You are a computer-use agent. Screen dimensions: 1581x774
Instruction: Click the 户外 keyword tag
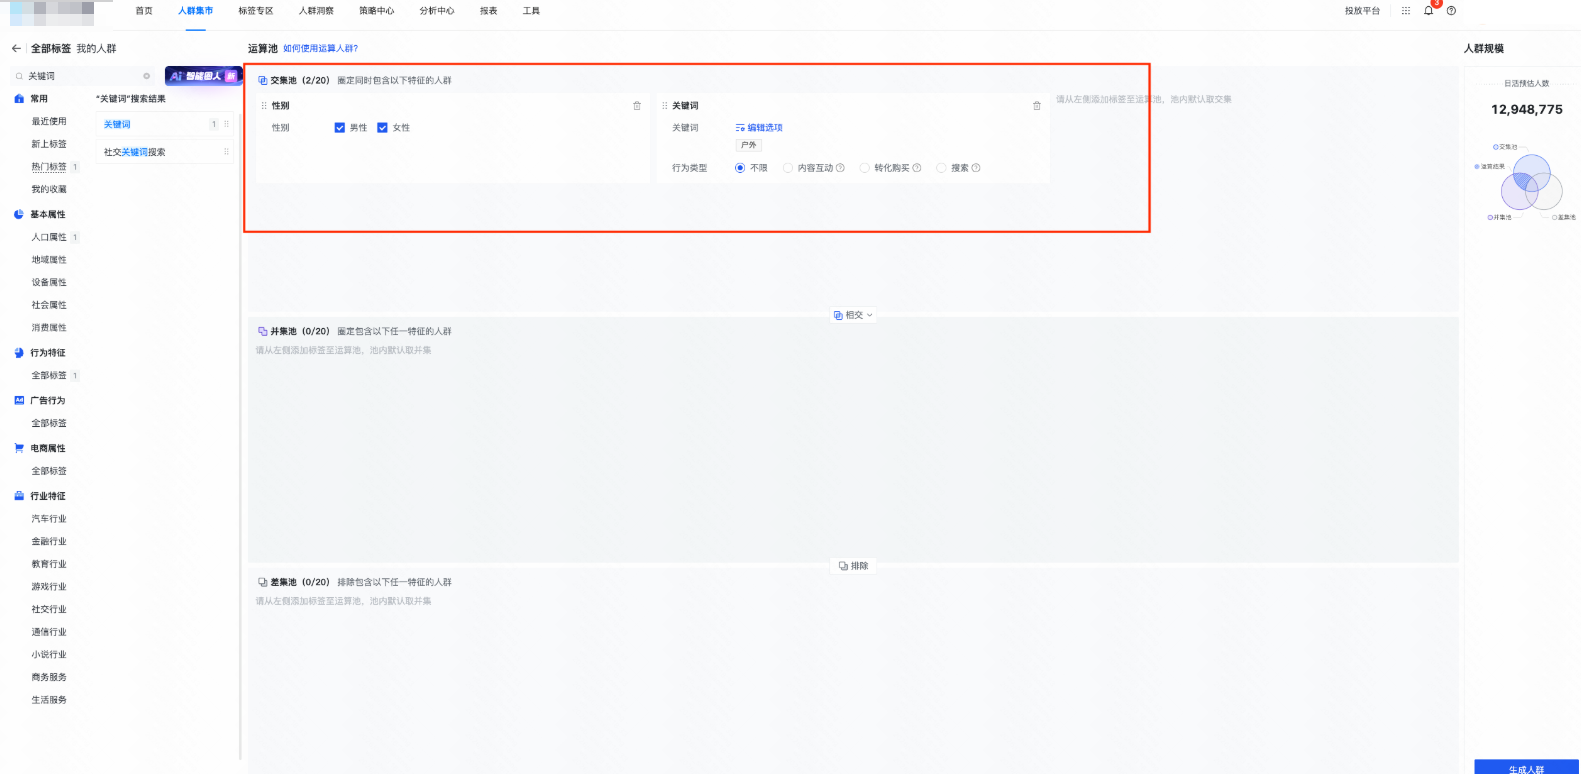pyautogui.click(x=749, y=145)
